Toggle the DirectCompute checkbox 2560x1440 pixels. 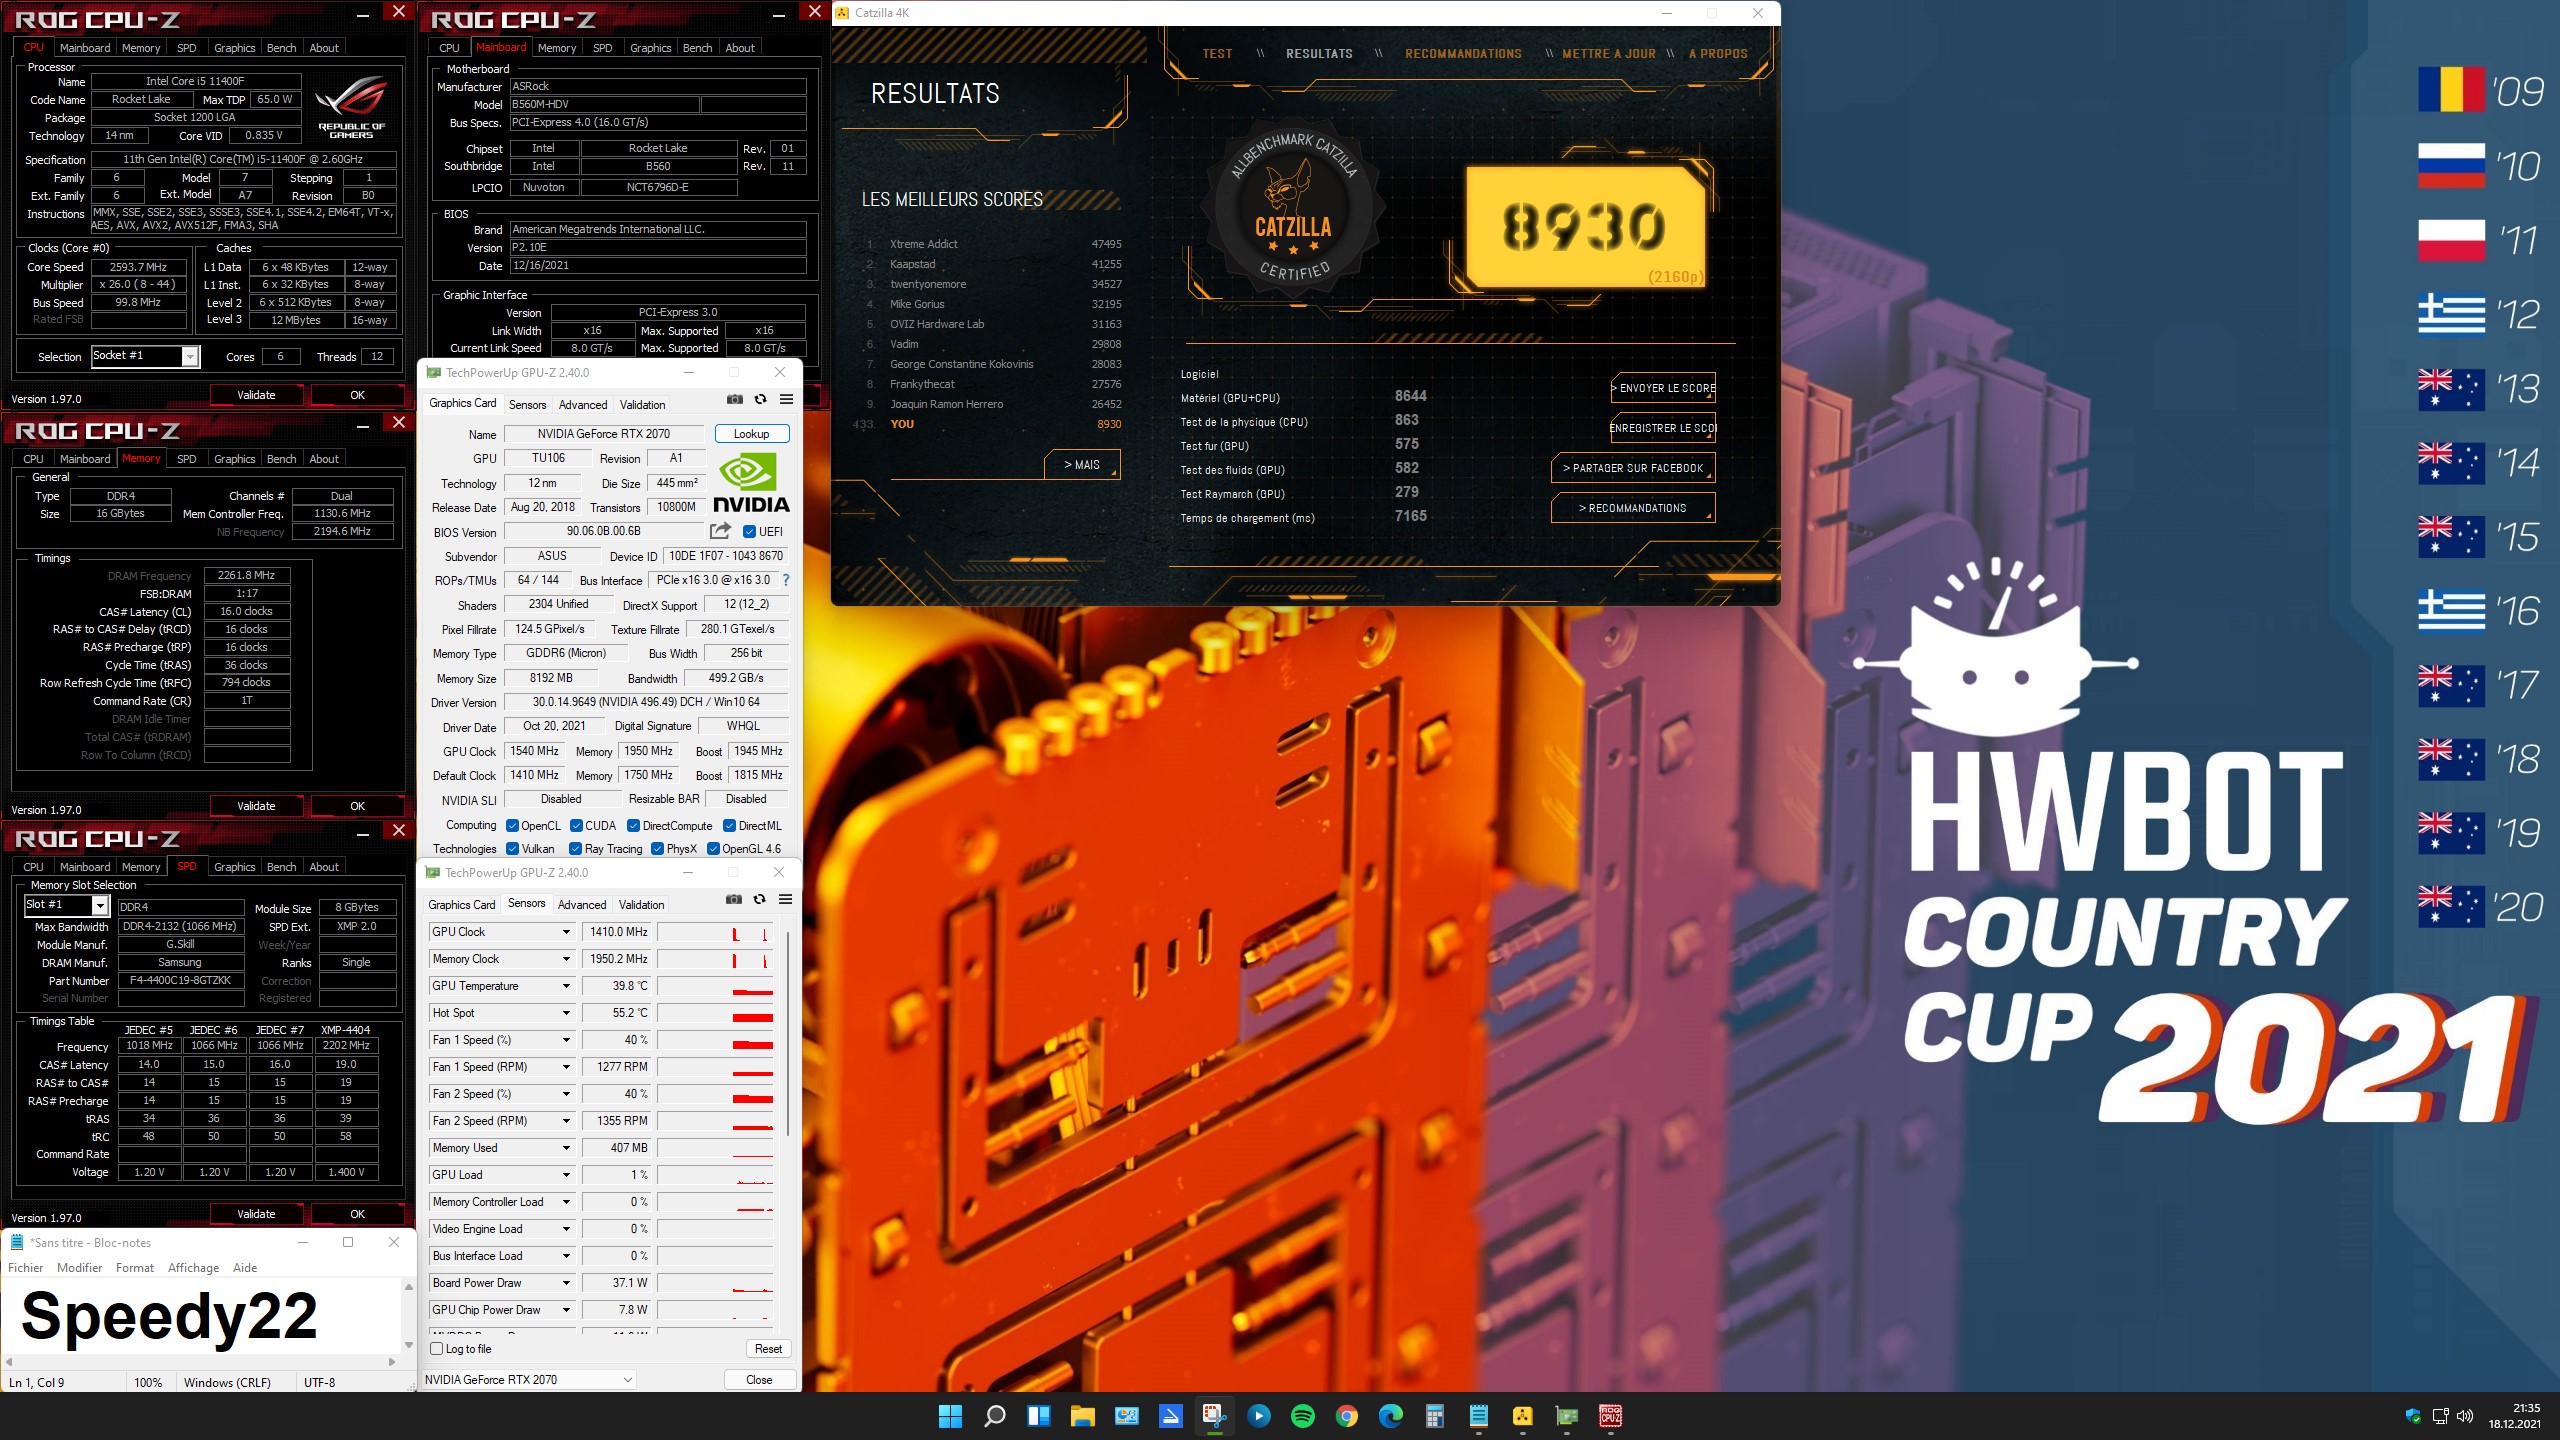tap(633, 825)
